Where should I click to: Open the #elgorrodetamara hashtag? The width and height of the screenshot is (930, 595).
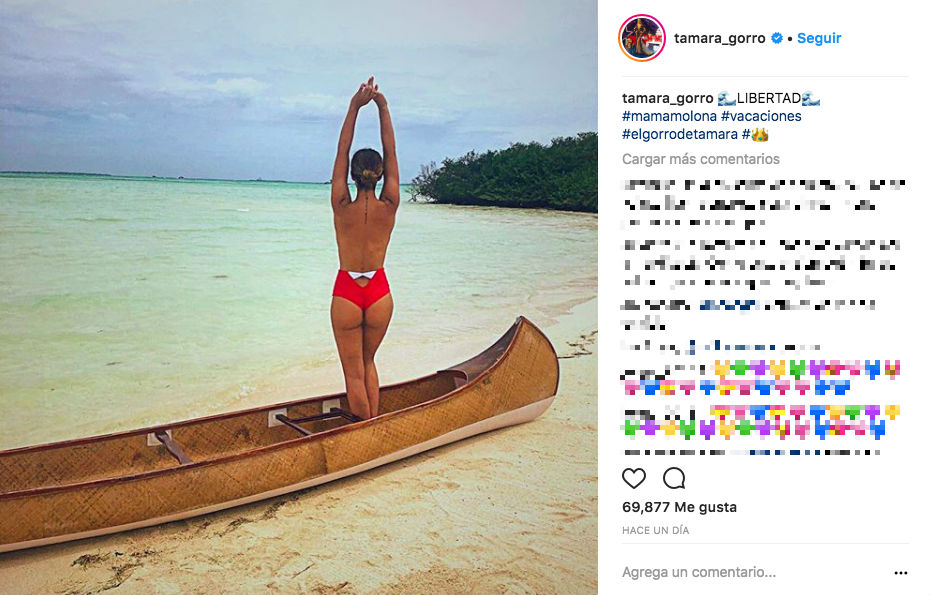click(x=680, y=134)
